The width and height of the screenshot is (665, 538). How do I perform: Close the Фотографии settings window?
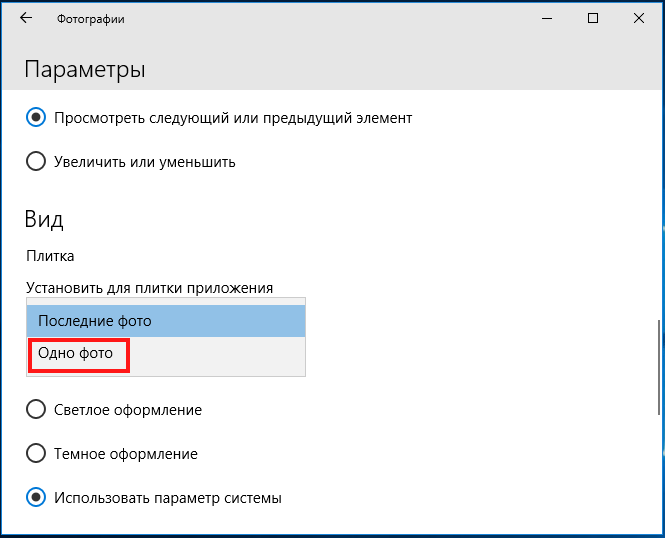tap(639, 18)
